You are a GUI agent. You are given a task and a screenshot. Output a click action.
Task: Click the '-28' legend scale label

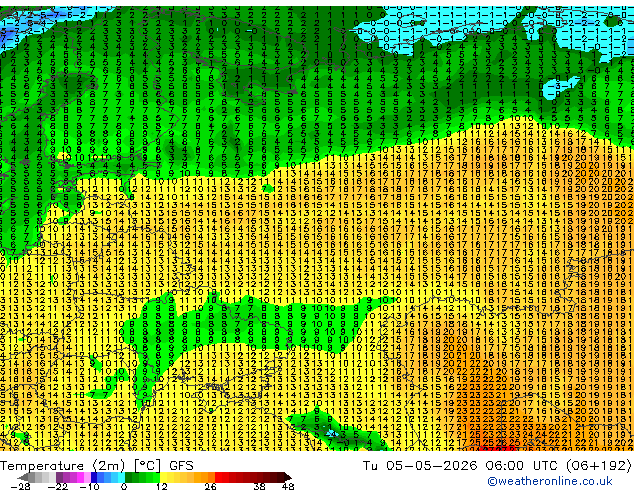click(x=20, y=486)
